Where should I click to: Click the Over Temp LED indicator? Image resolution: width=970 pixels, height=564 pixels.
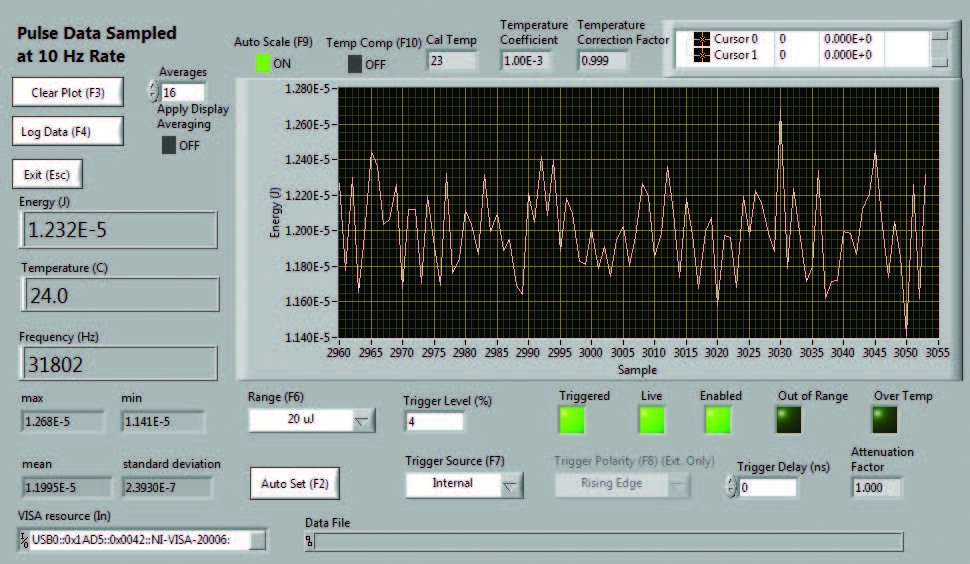(x=889, y=421)
